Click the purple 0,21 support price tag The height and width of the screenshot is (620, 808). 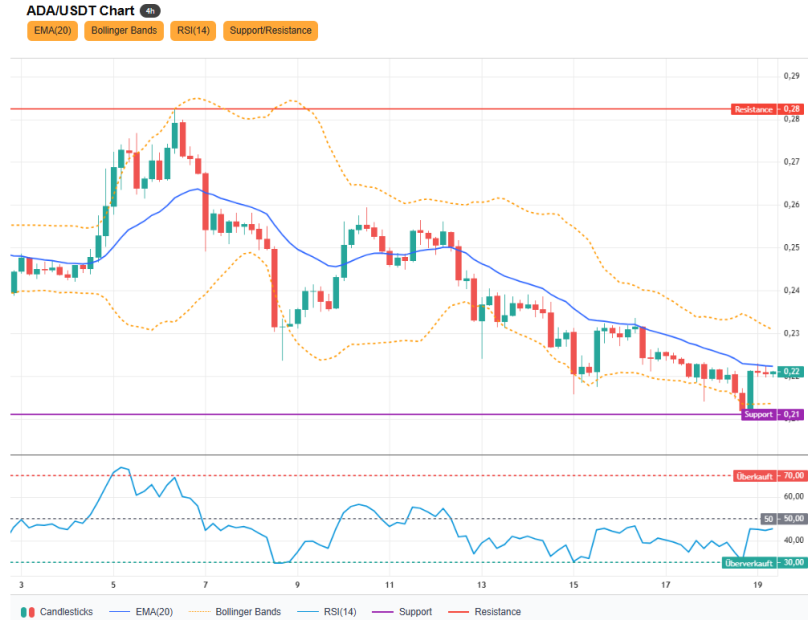tap(791, 414)
